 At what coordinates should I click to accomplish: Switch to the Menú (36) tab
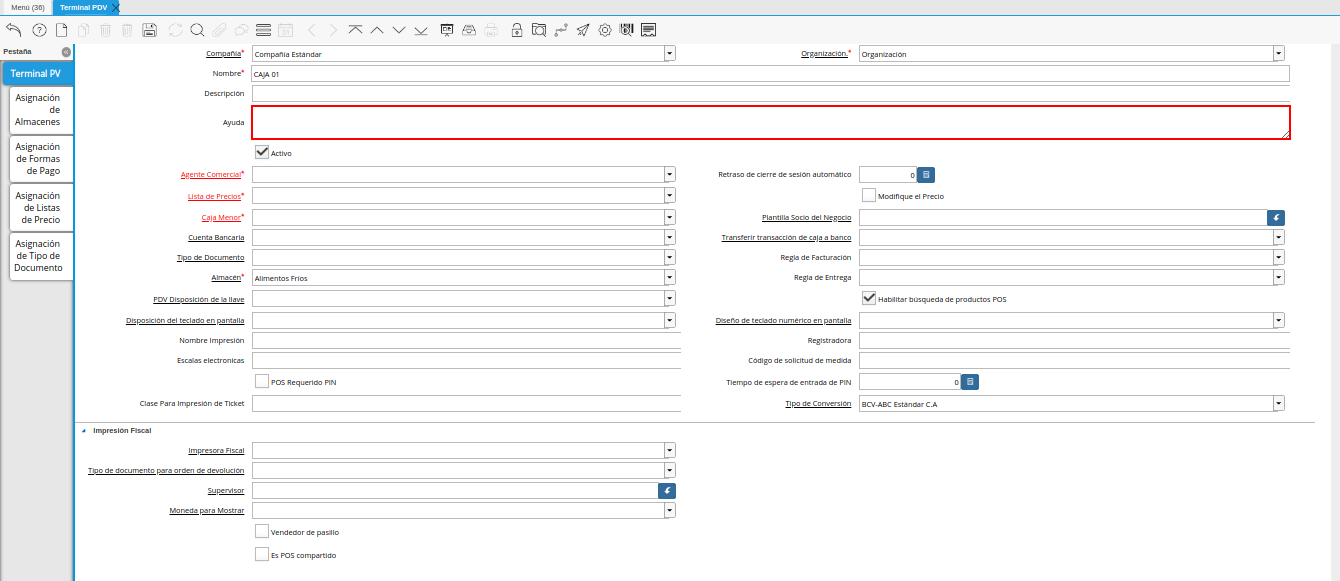[27, 7]
